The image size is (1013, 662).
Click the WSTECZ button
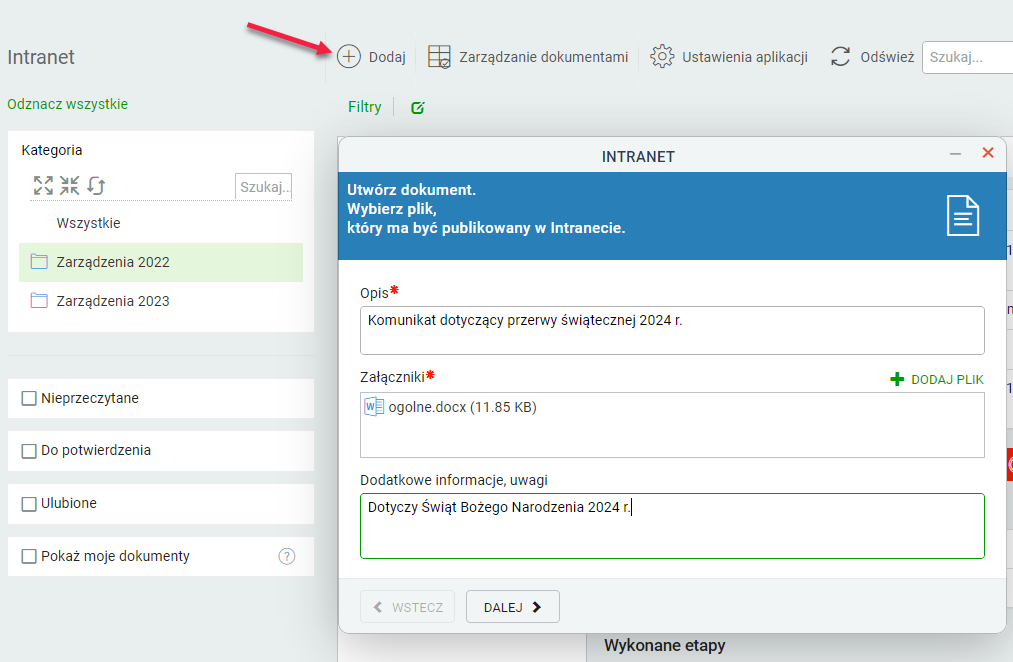point(408,606)
